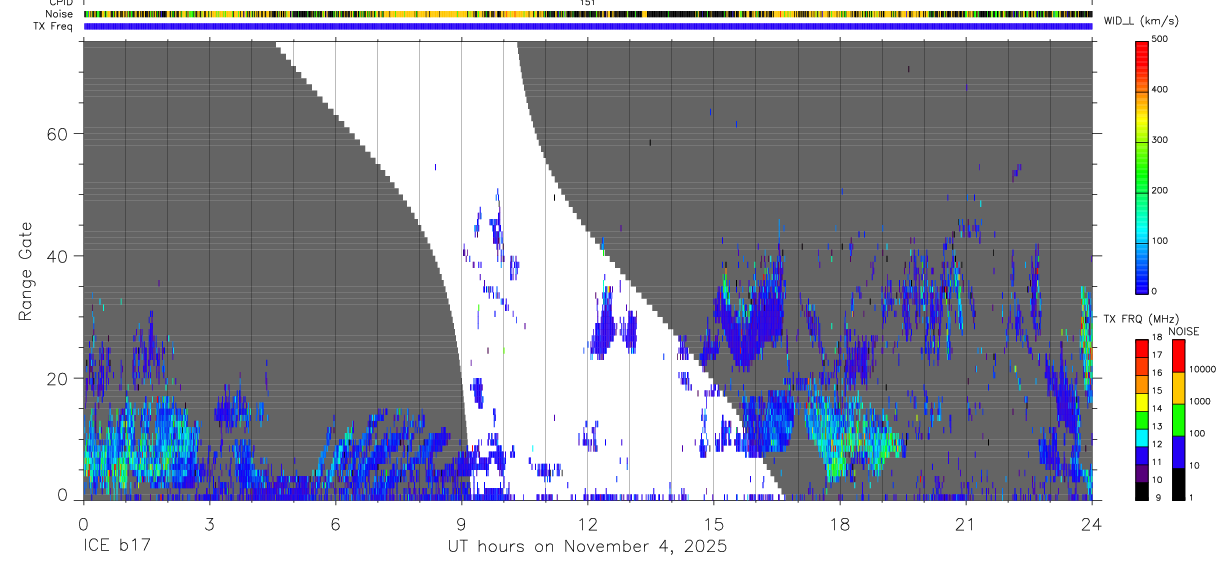Click the 100 tick on width colorbar
The height and width of the screenshot is (567, 1228).
1160,241
